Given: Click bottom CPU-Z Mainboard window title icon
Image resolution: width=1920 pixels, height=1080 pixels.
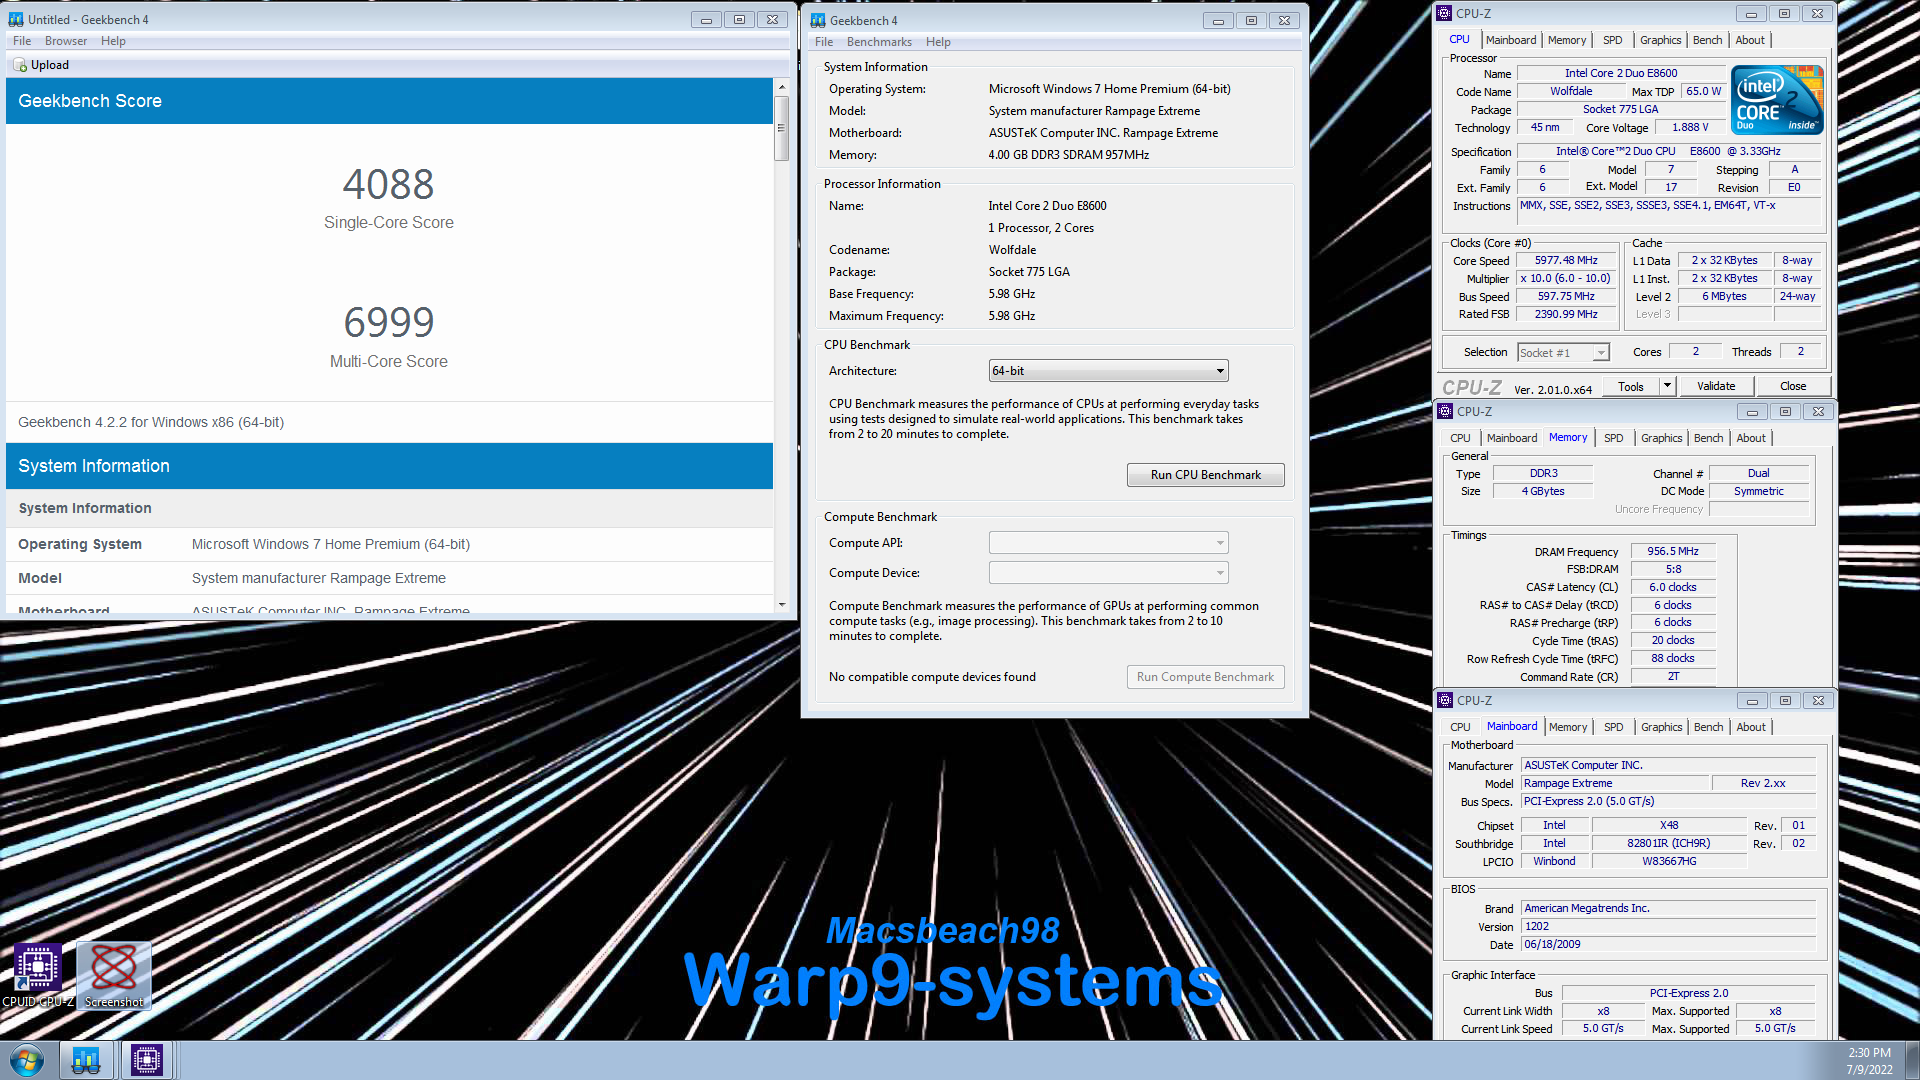Looking at the screenshot, I should point(1445,700).
